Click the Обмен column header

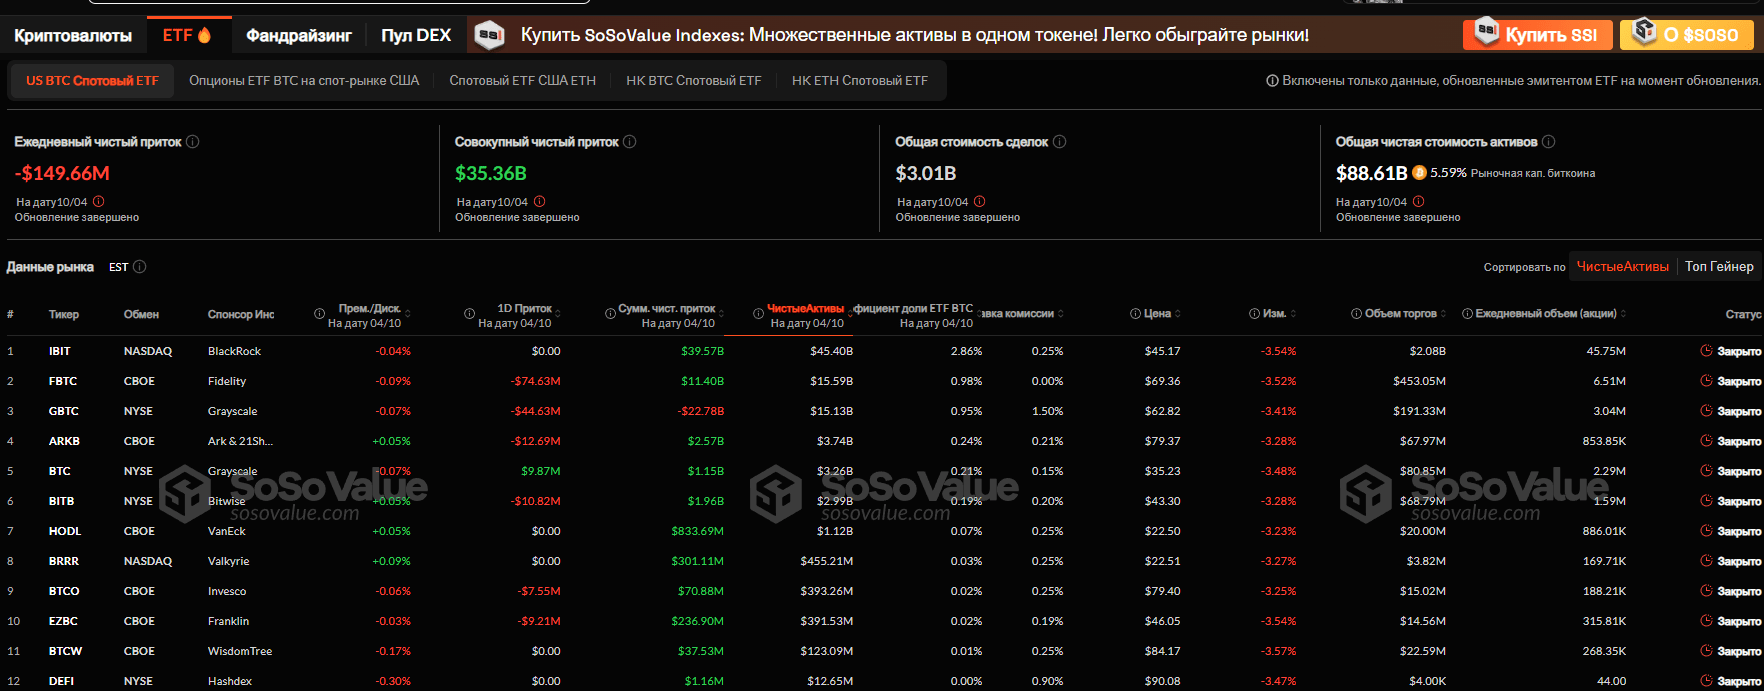tap(141, 314)
